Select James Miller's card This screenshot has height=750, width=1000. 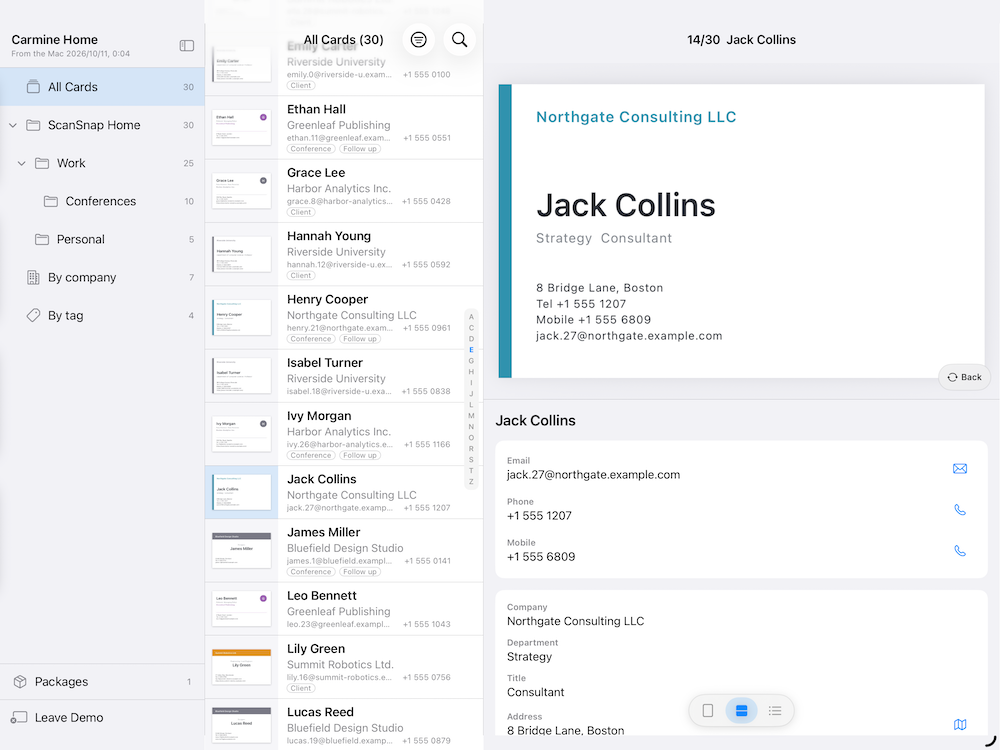pos(344,550)
